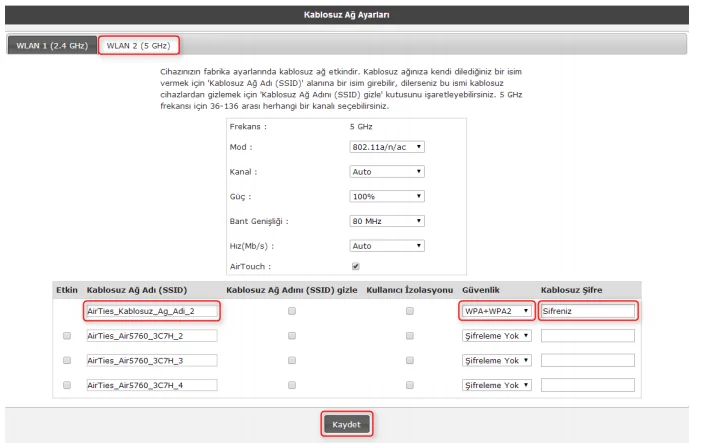Check user isolation for AirTies_Kablosuz_Ag_Adi_2

click(x=409, y=312)
